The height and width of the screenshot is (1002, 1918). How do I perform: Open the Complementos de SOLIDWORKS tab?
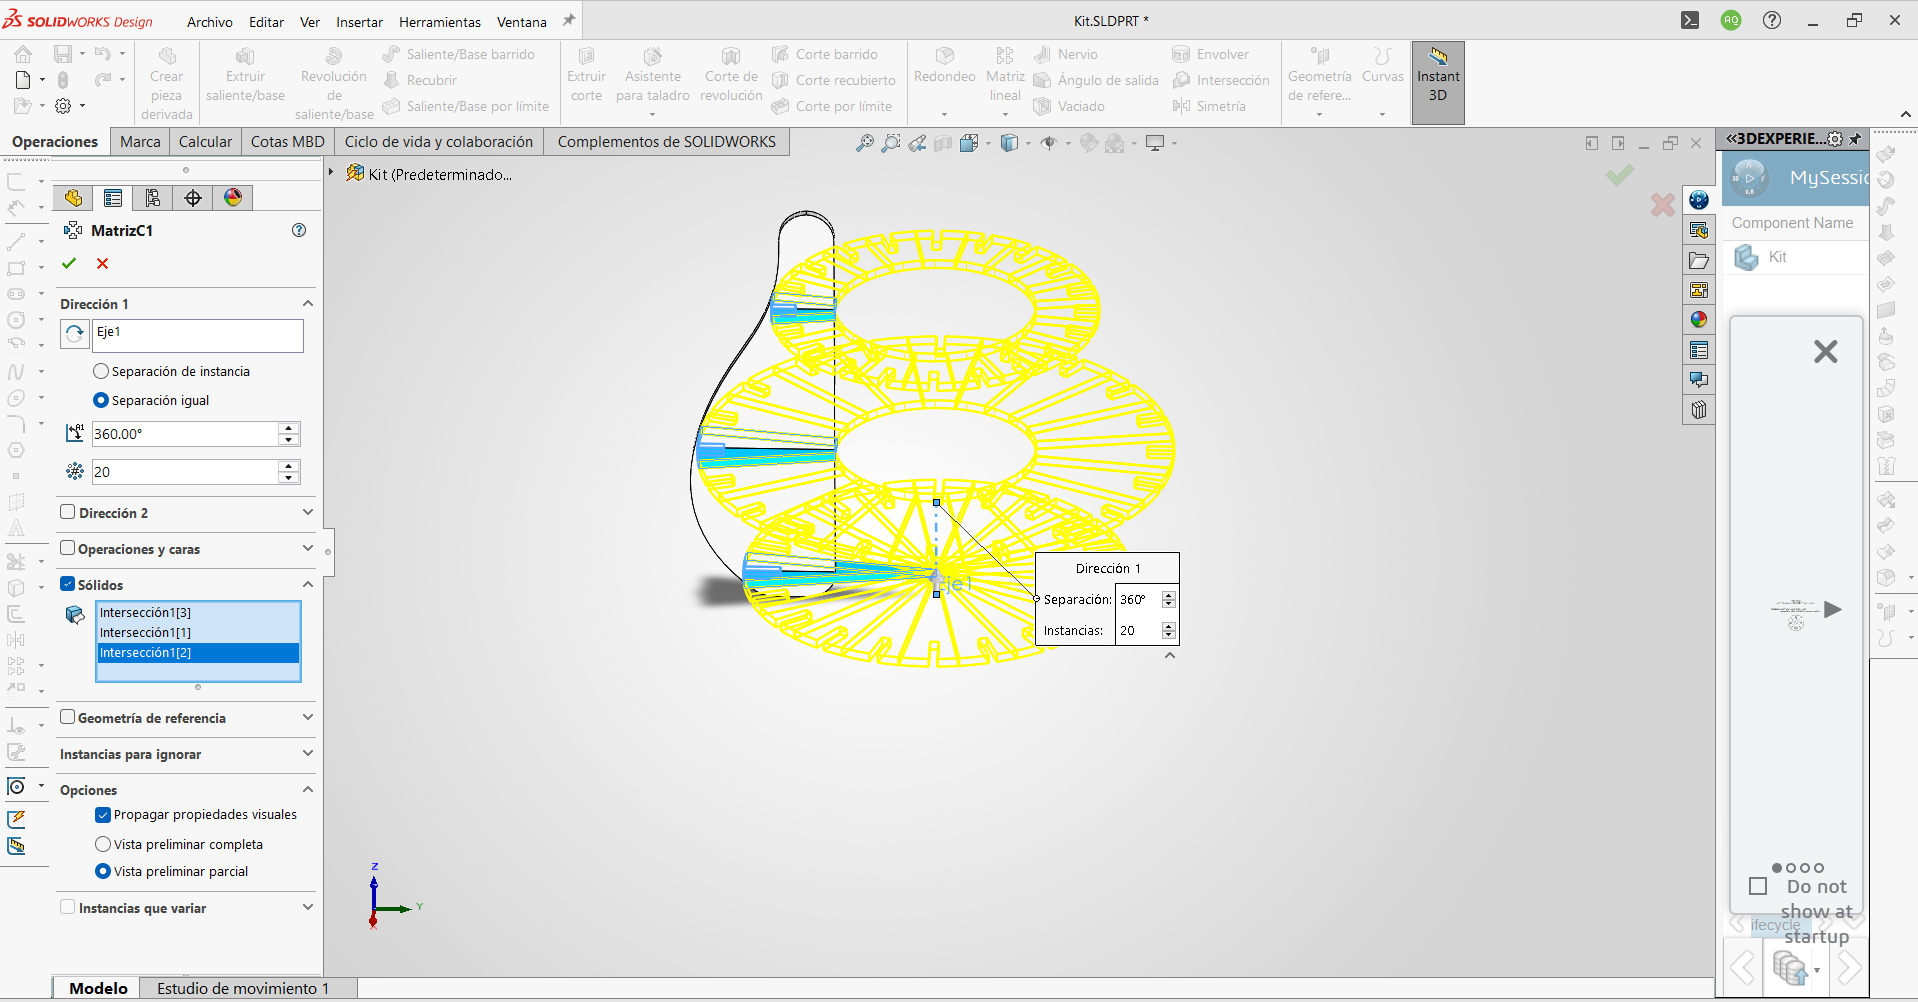(667, 142)
